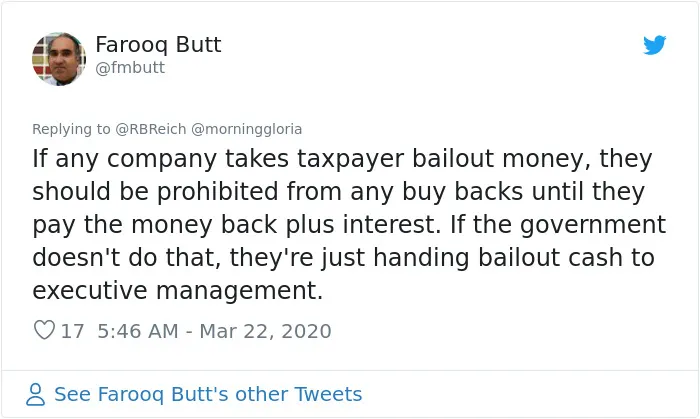Open the 5:46 AM timestamp link
Viewport: 700px width, 419px height.
(138, 331)
